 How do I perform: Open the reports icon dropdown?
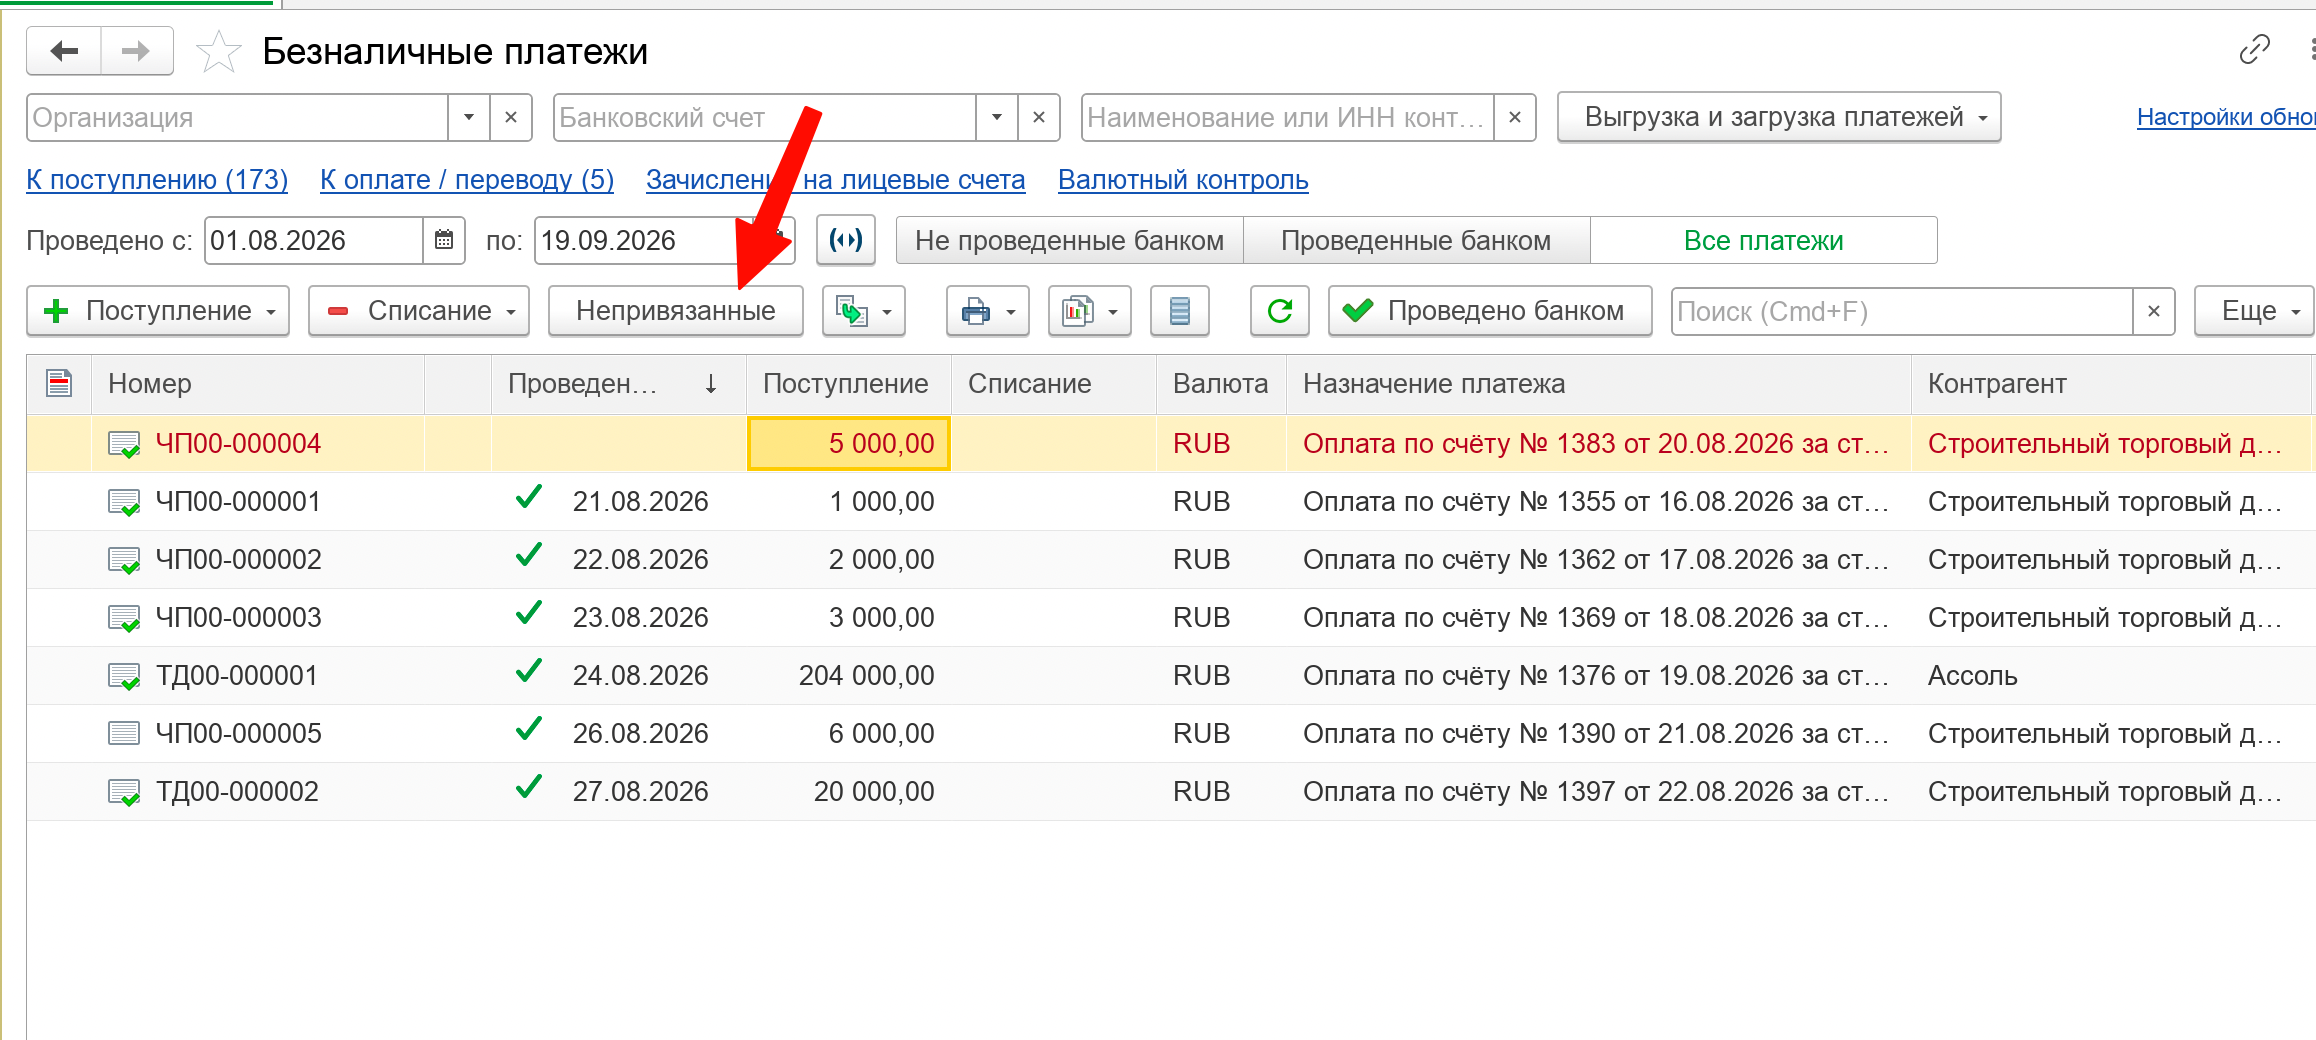coord(1089,312)
